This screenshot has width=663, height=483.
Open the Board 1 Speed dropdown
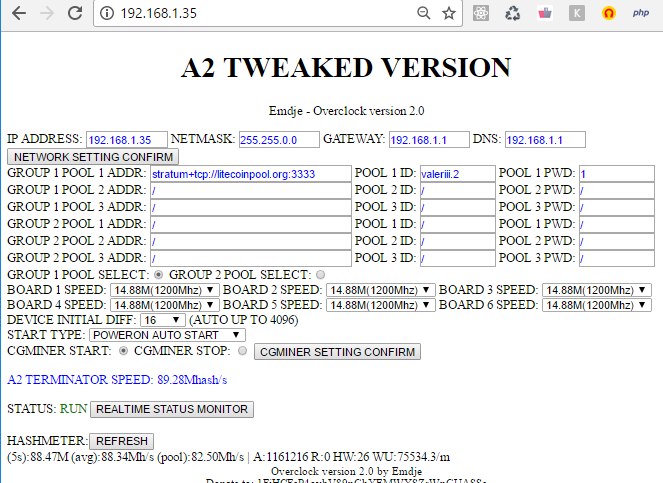point(164,290)
